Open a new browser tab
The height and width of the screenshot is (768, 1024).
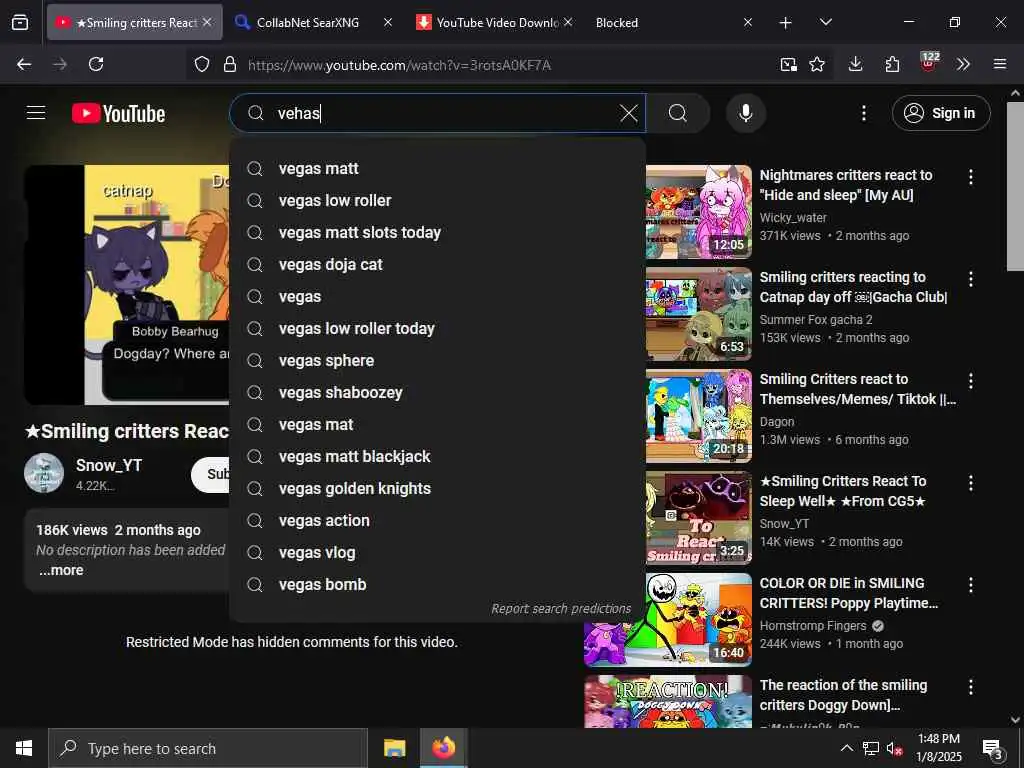[786, 23]
